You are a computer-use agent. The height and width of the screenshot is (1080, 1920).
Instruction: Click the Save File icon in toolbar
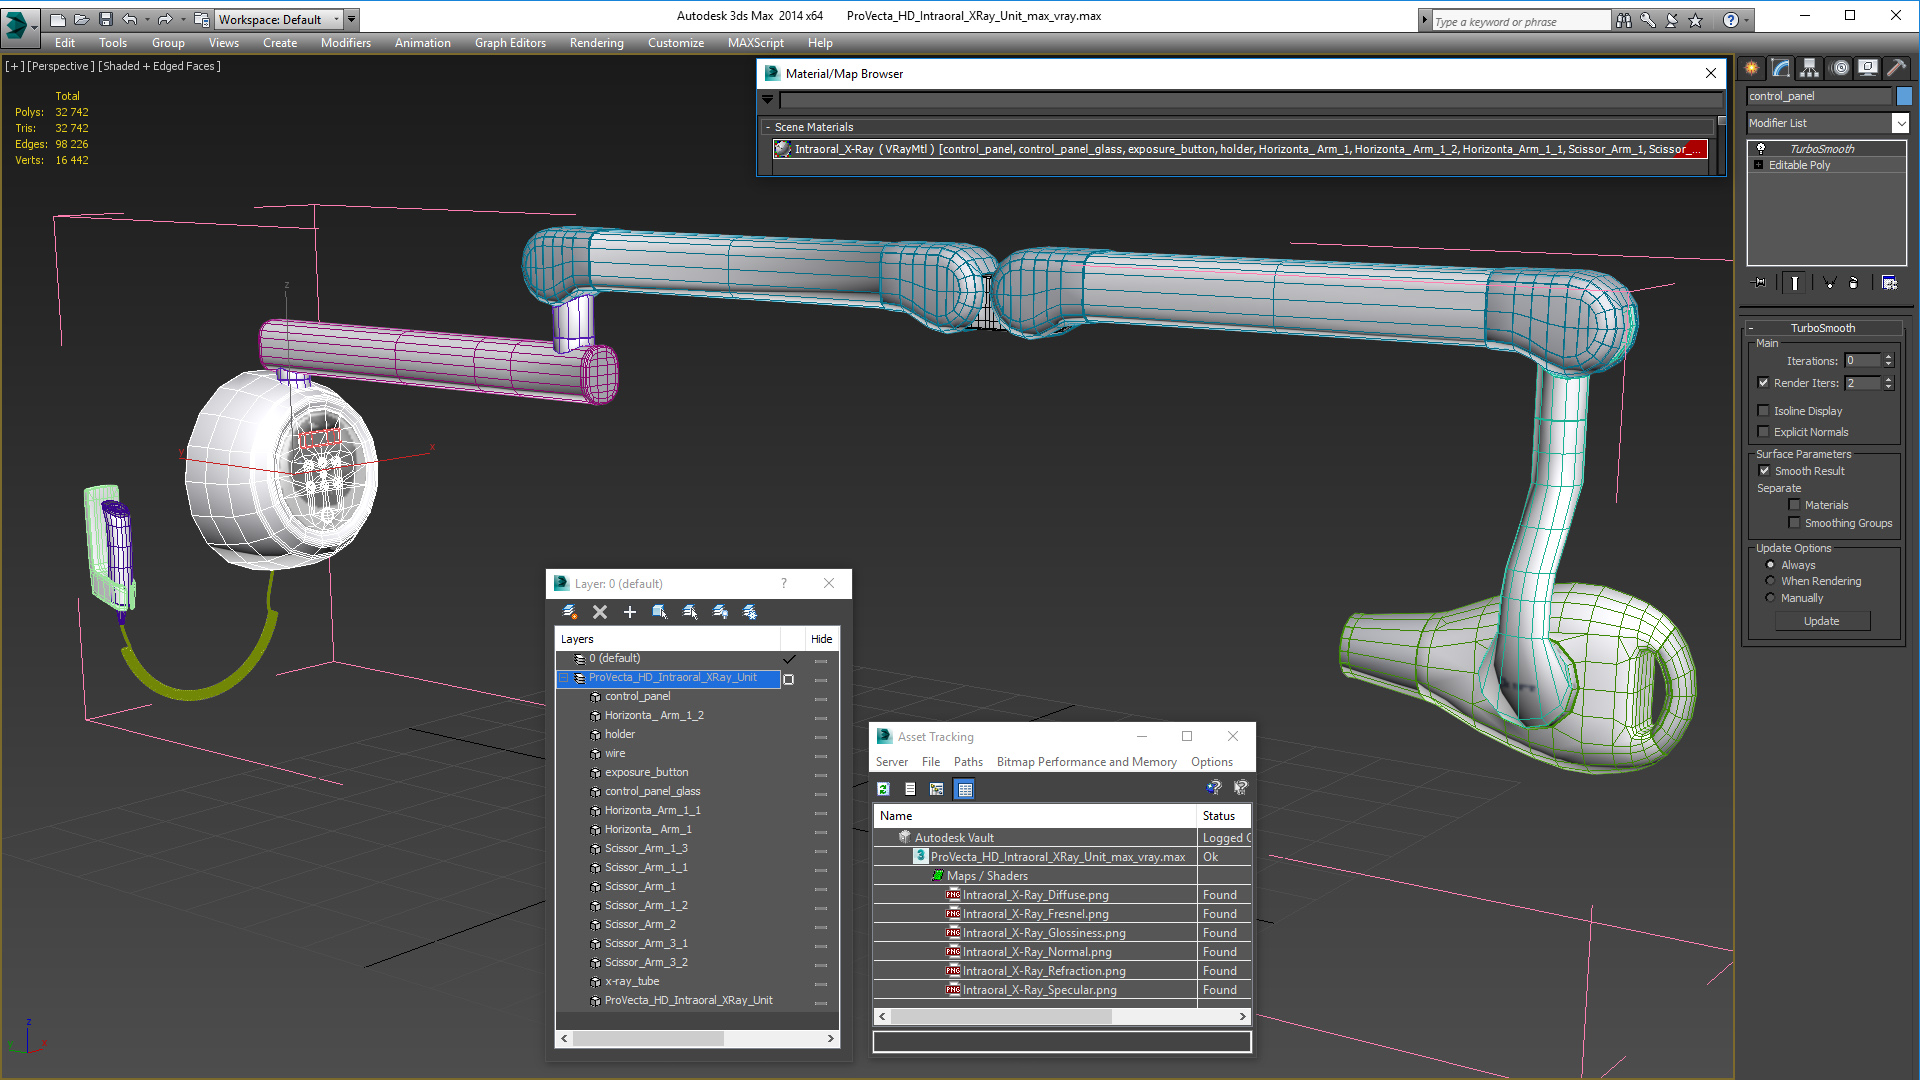click(106, 19)
